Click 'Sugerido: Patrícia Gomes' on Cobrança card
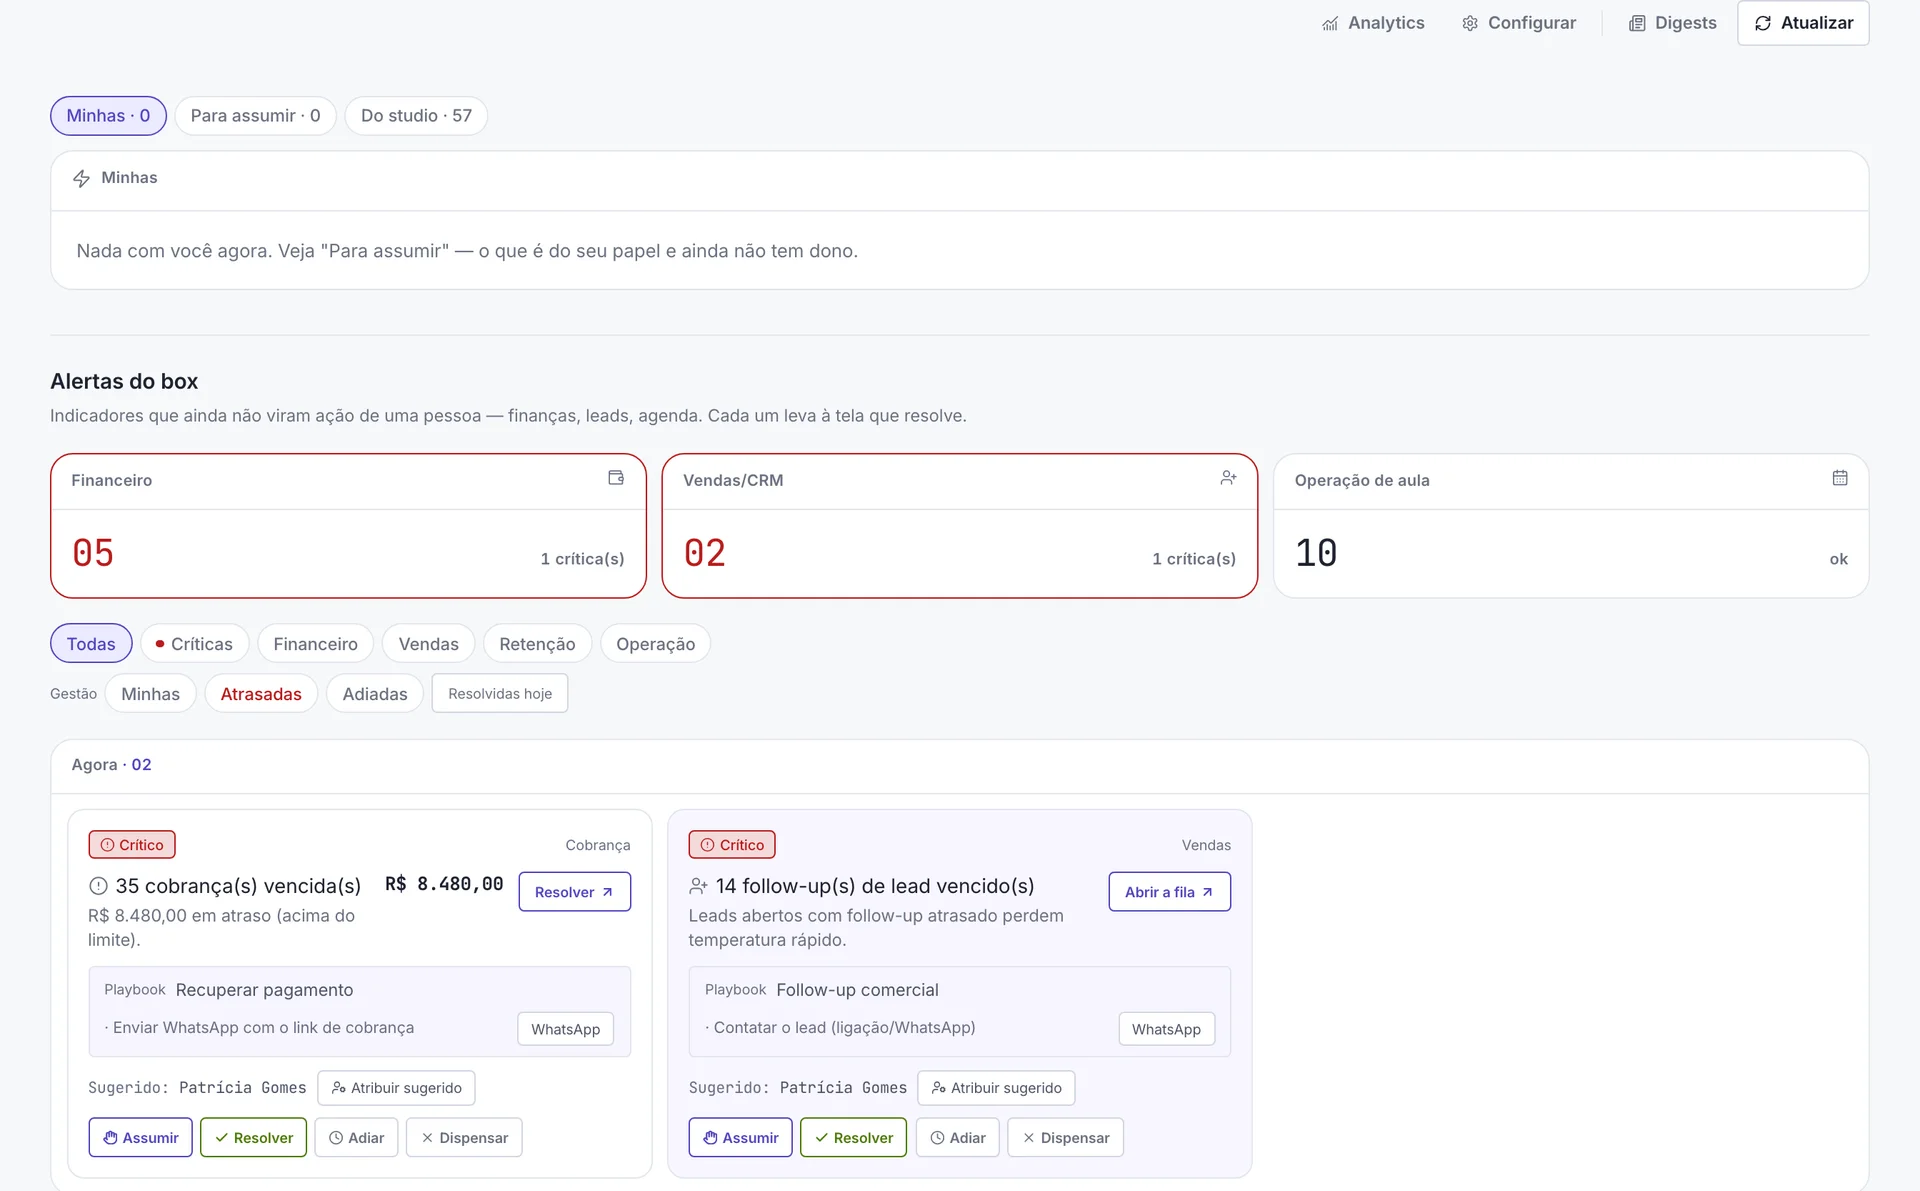Image resolution: width=1920 pixels, height=1191 pixels. point(197,1088)
